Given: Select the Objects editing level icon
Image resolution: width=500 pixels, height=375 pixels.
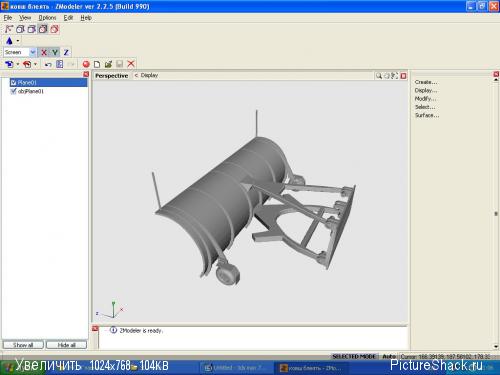Looking at the screenshot, I should tap(43, 29).
